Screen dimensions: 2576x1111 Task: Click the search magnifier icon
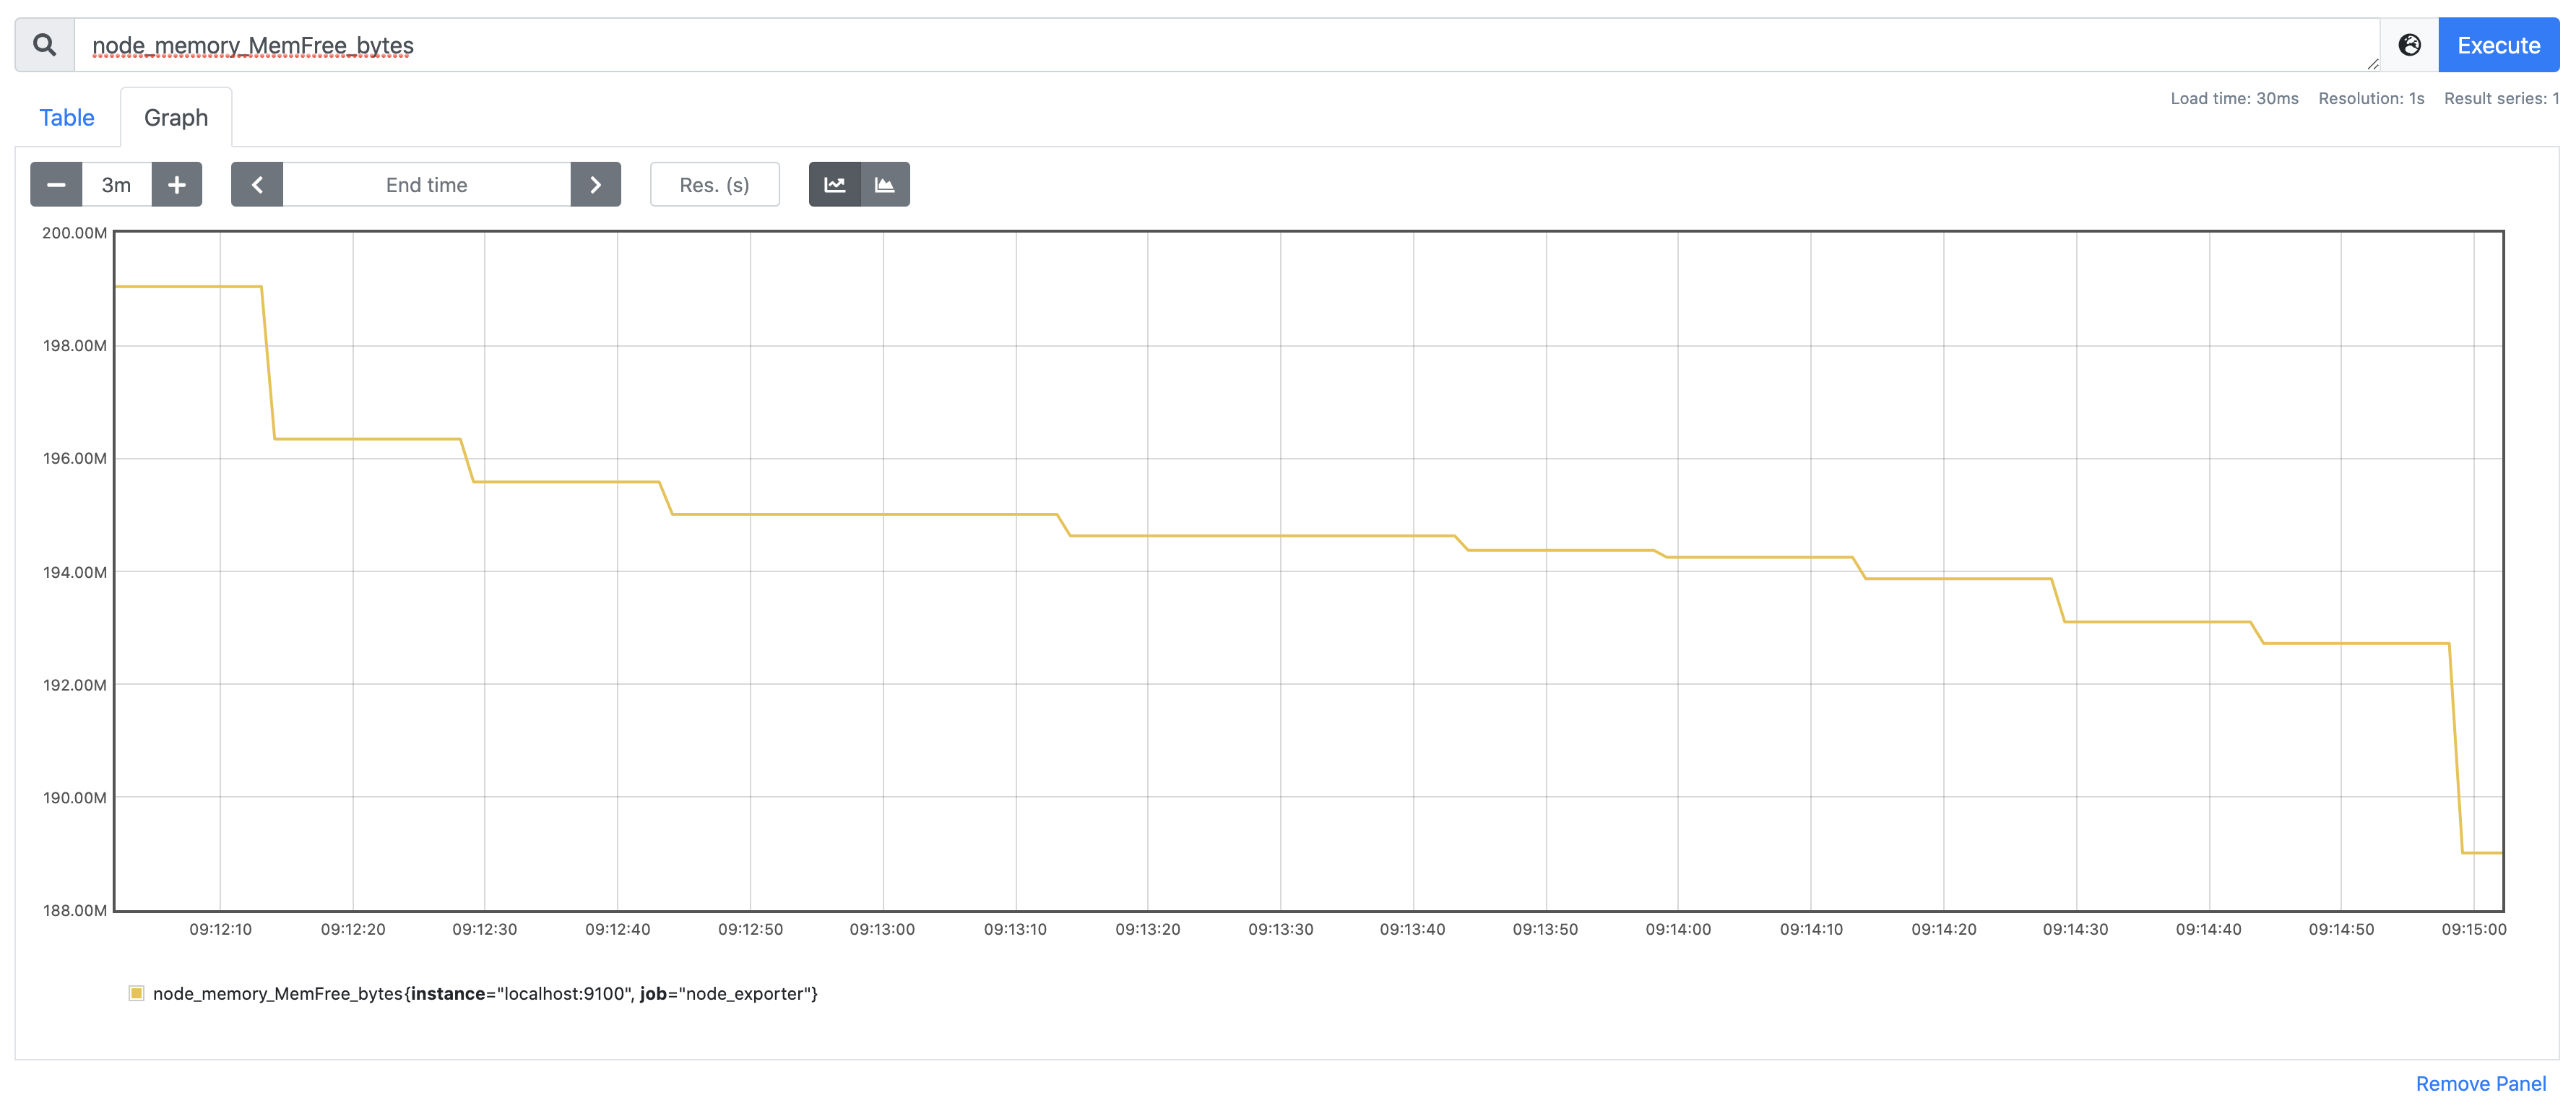click(x=44, y=45)
